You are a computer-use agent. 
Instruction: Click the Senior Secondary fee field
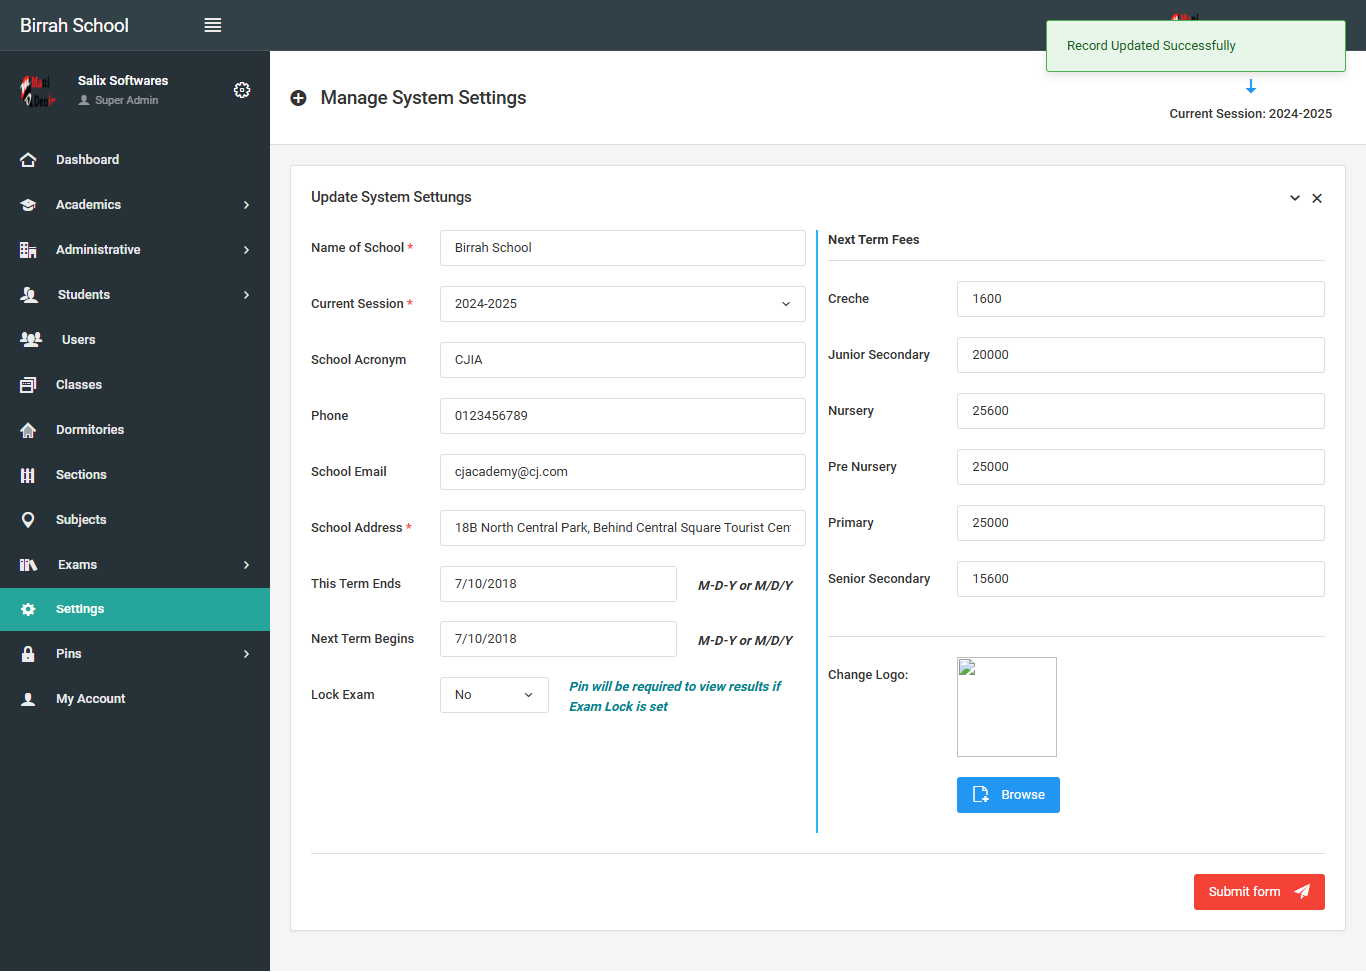[1141, 579]
